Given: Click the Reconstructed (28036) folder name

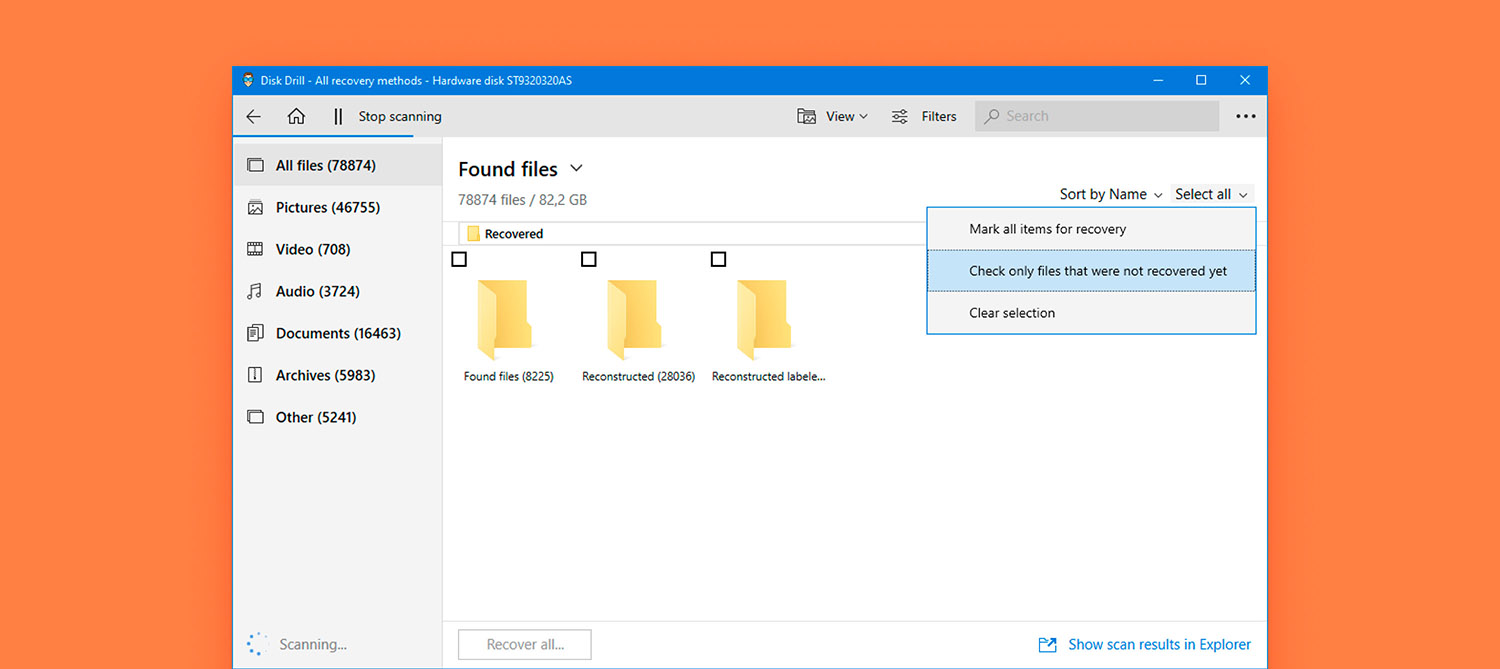Looking at the screenshot, I should coord(639,377).
